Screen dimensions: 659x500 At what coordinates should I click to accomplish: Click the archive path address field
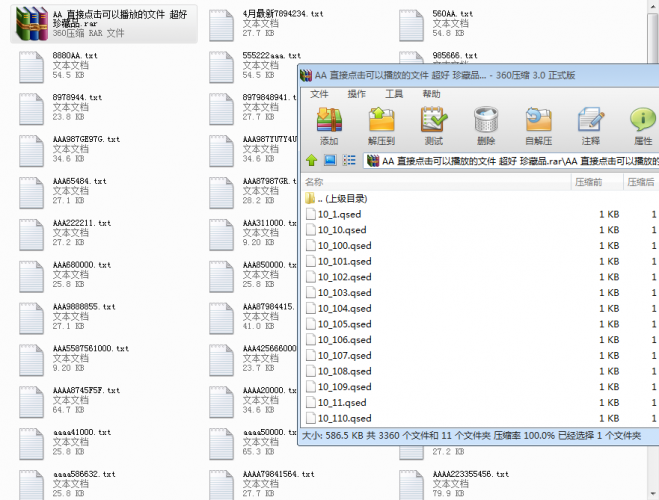click(x=510, y=160)
